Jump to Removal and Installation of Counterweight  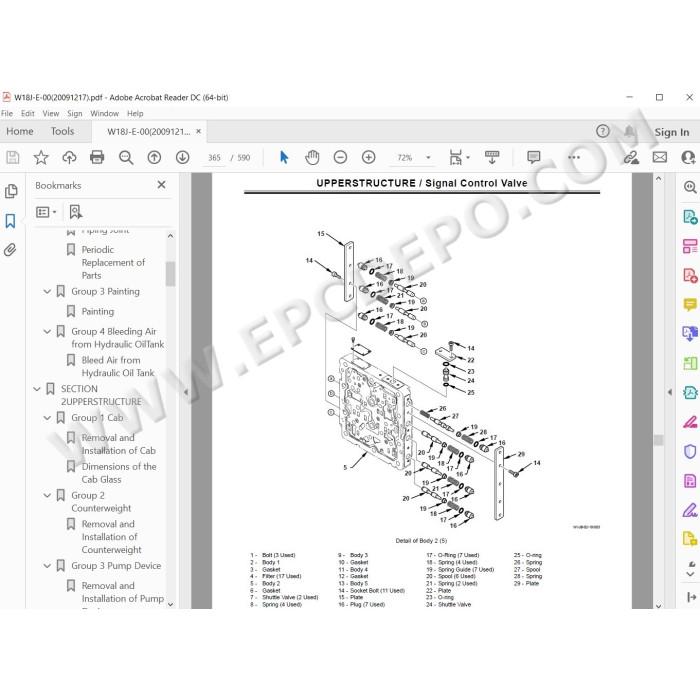(x=111, y=537)
